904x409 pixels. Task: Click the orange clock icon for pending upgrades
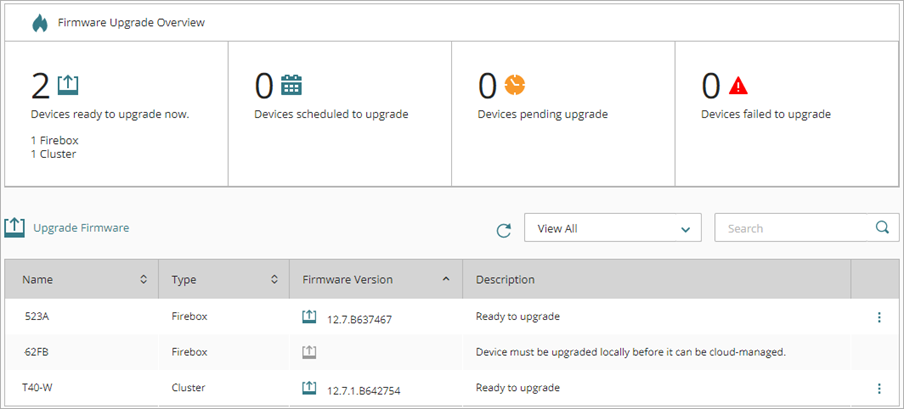pyautogui.click(x=515, y=85)
